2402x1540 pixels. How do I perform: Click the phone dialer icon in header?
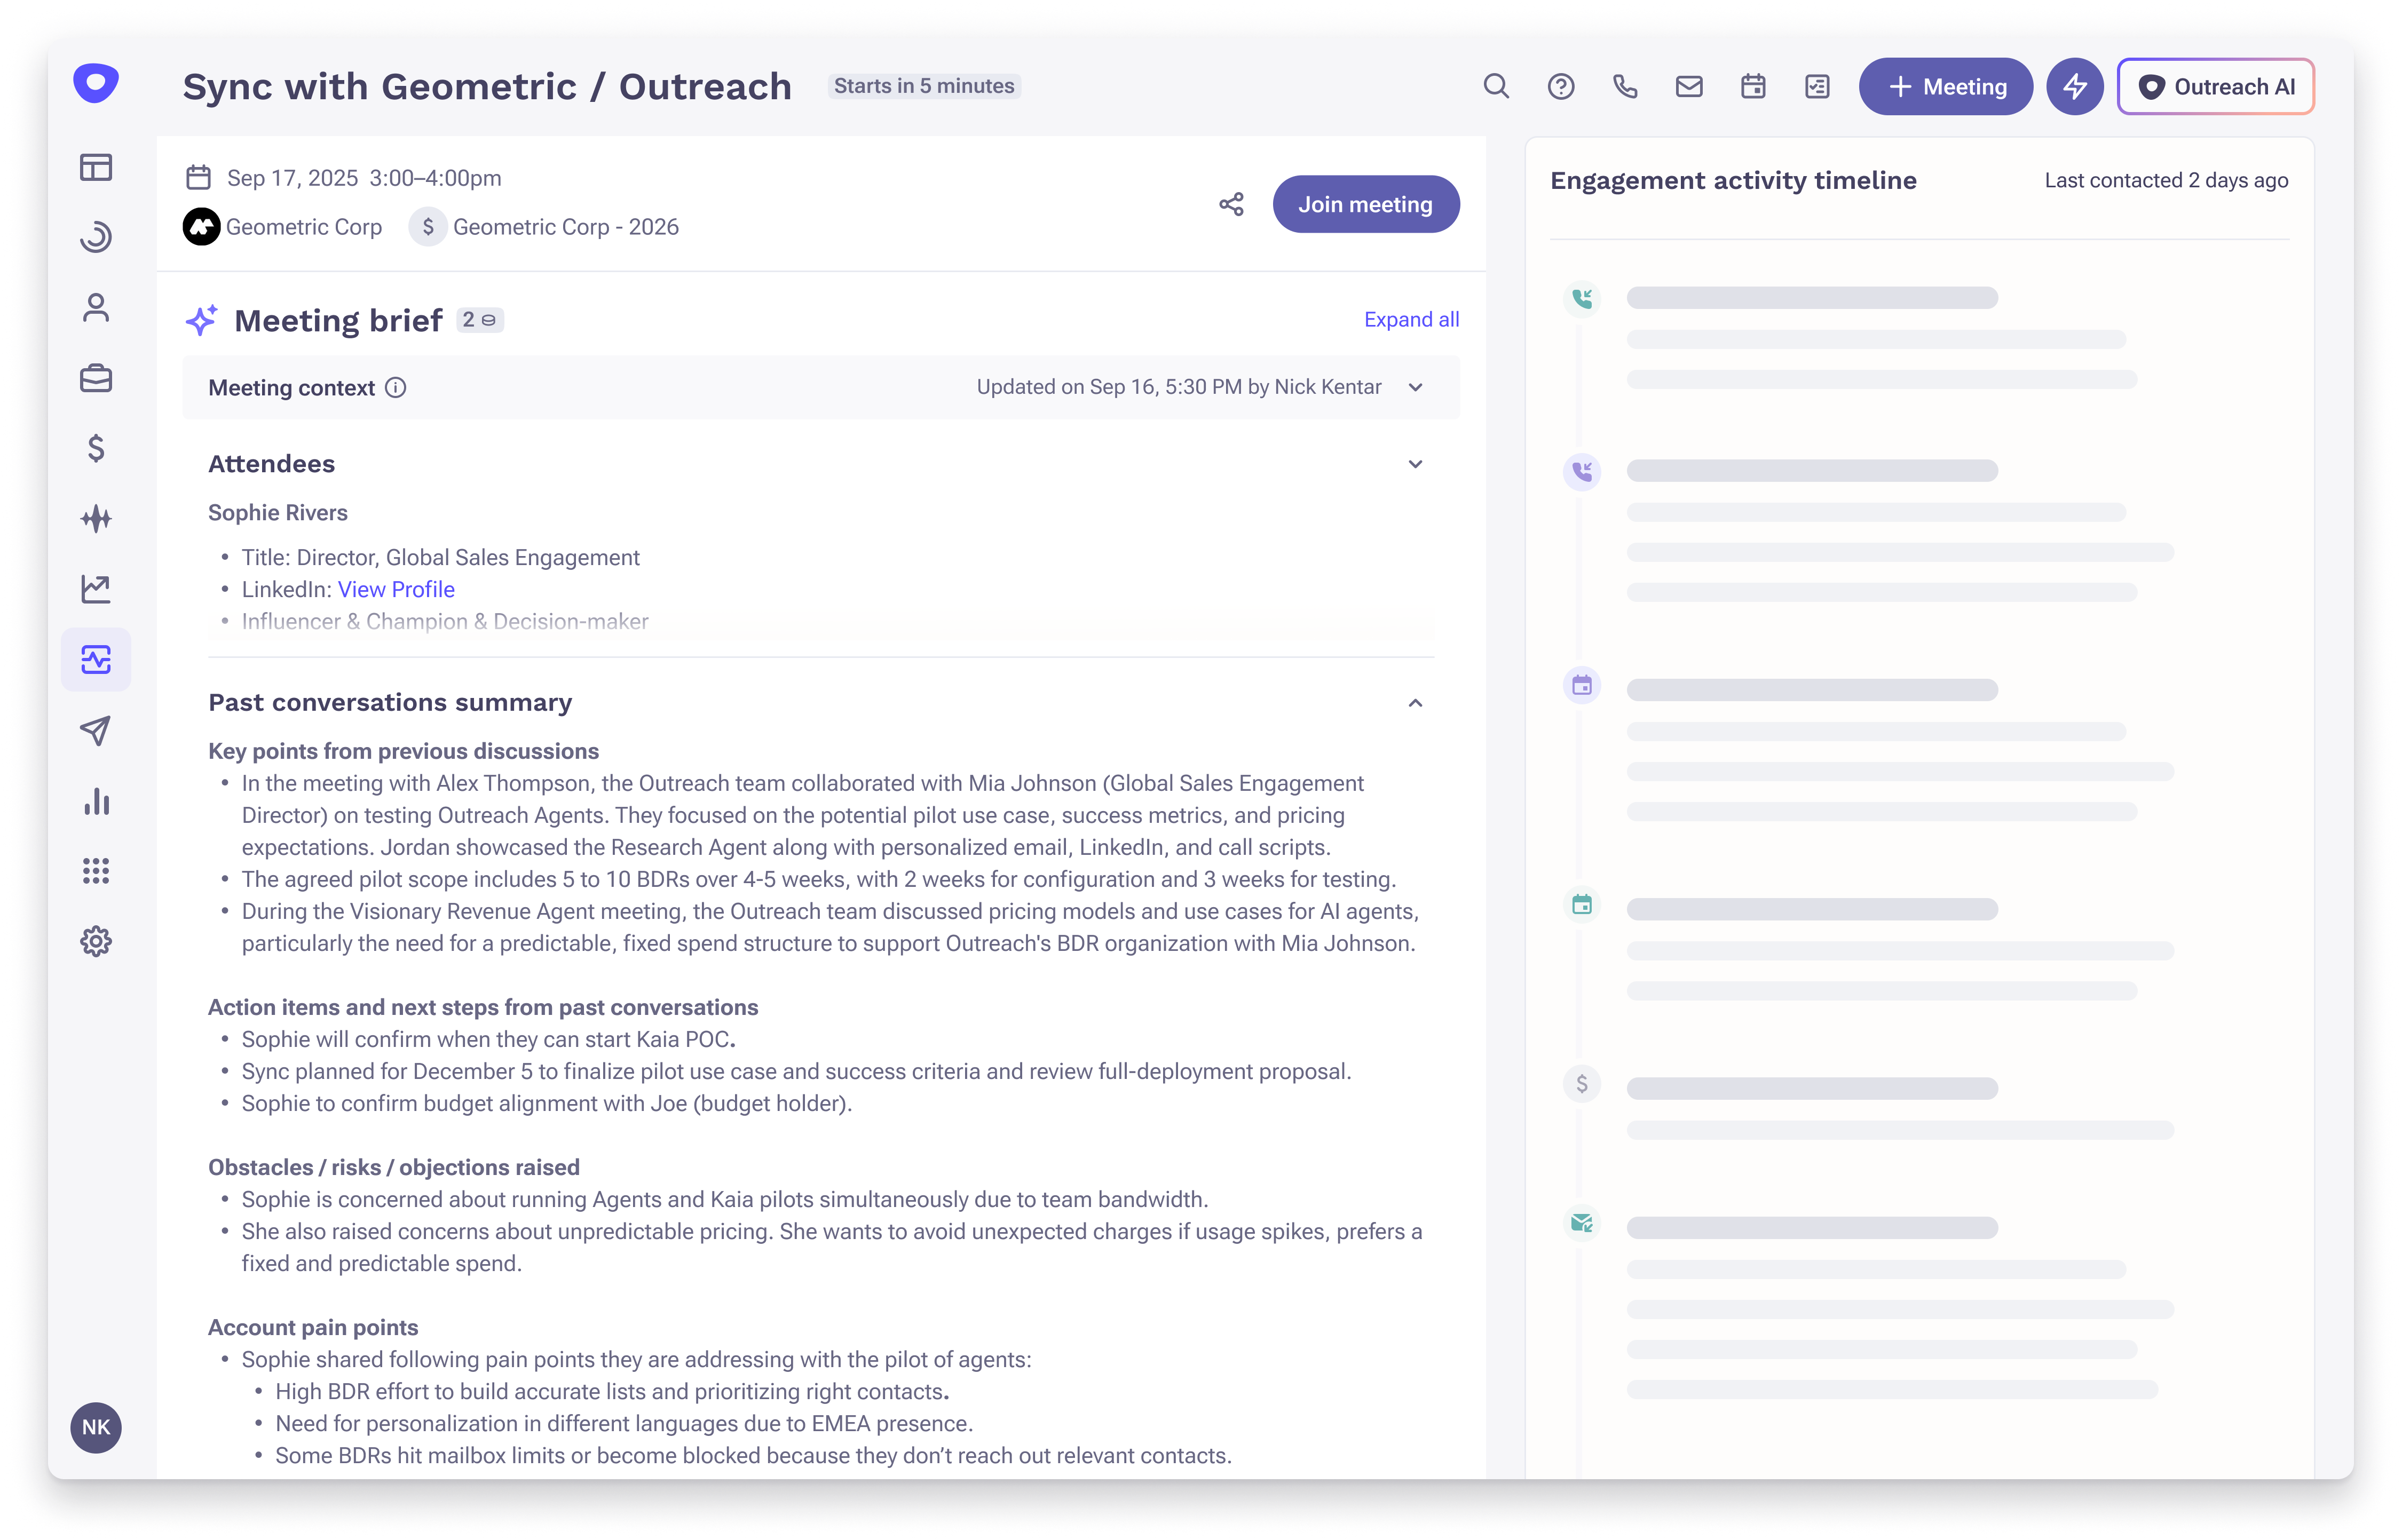(x=1625, y=86)
